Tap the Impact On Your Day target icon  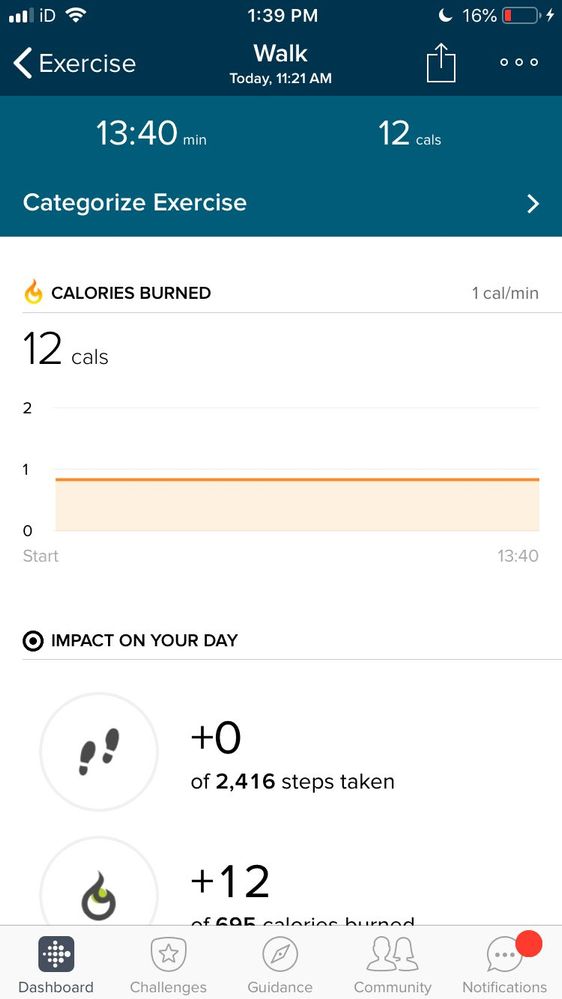coord(32,641)
